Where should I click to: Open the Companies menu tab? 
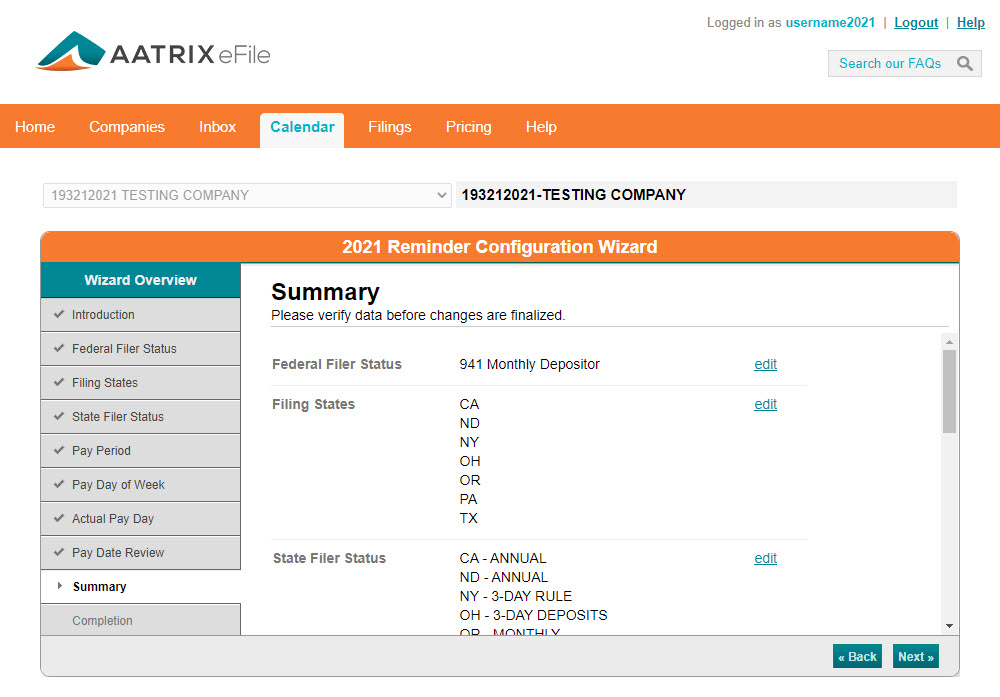(127, 127)
